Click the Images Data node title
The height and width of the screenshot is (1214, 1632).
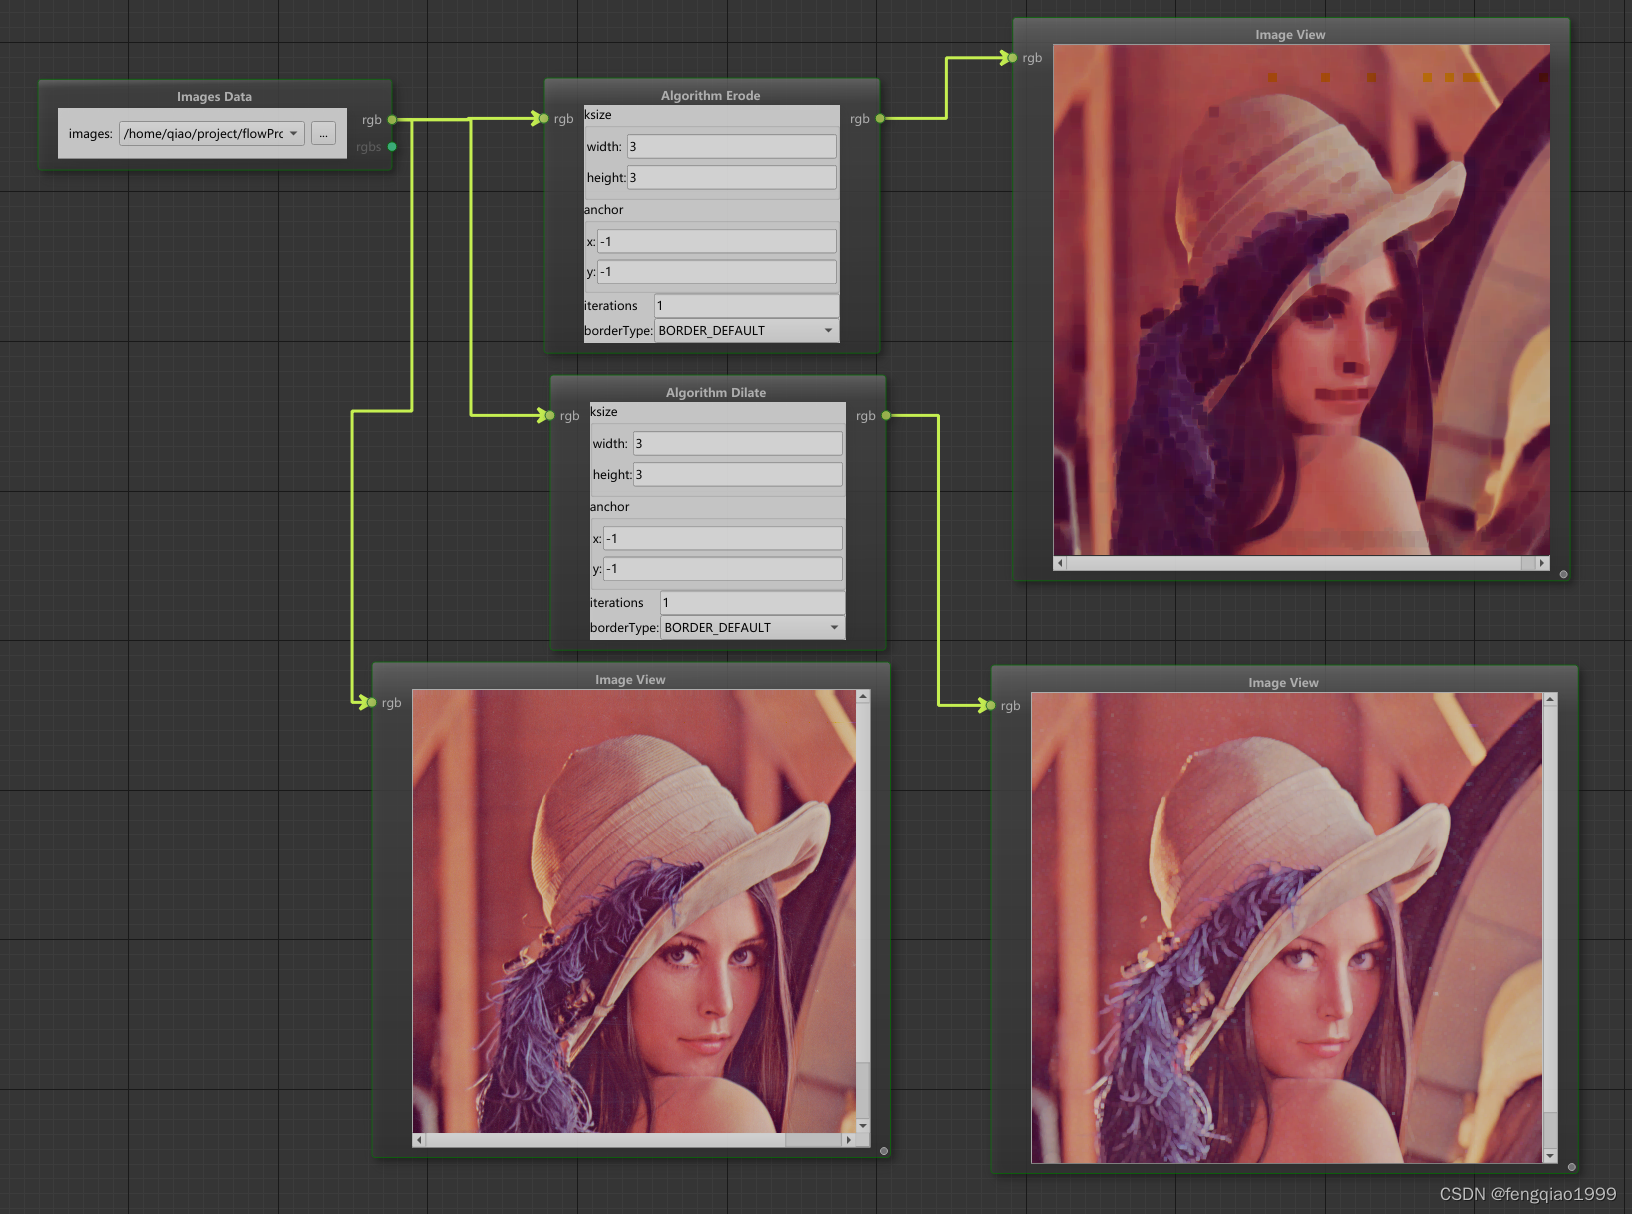click(x=214, y=97)
